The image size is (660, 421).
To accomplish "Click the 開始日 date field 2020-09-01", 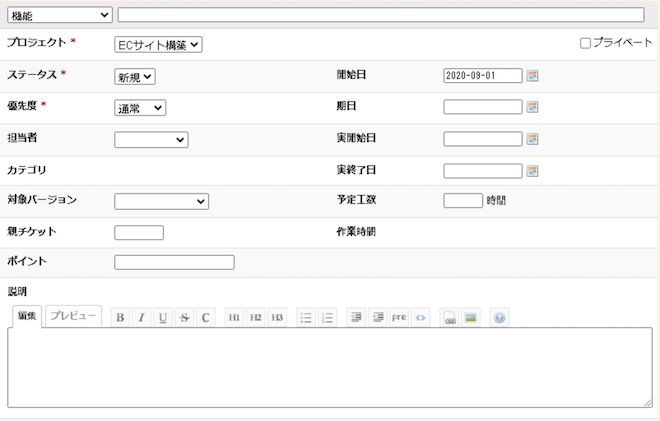I will tap(483, 76).
